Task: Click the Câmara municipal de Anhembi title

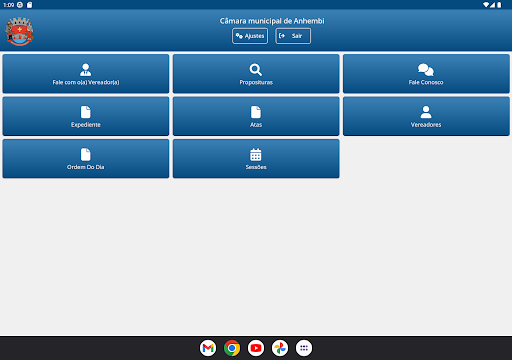Action: pyautogui.click(x=272, y=21)
